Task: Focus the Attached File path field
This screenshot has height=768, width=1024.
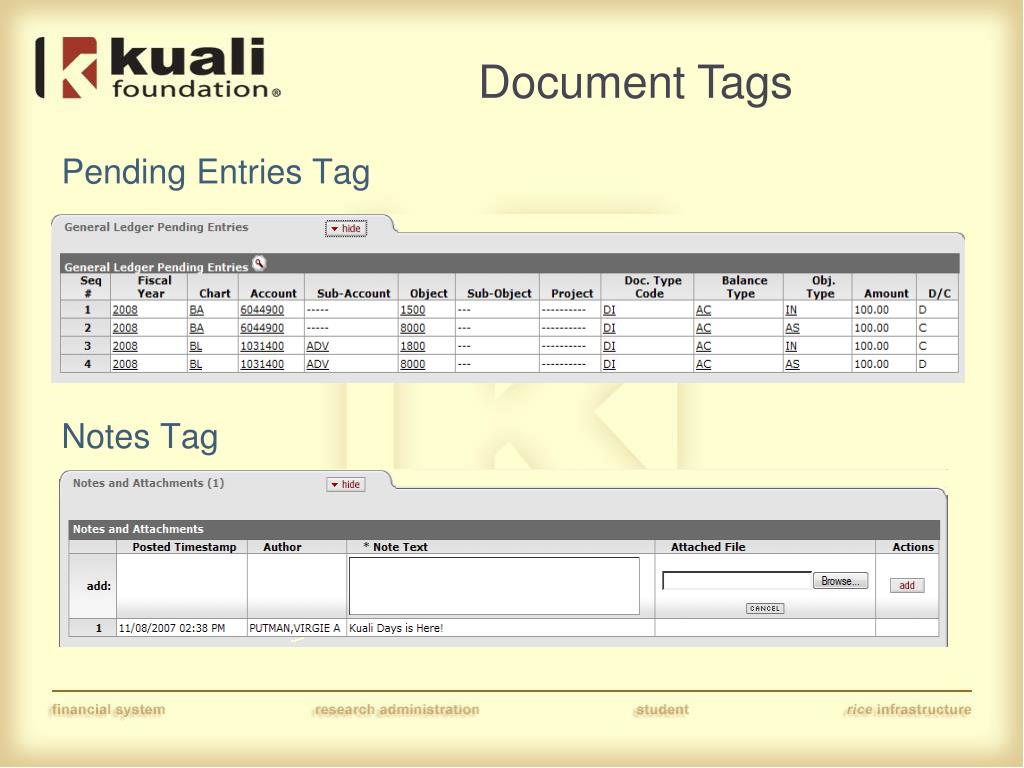Action: (737, 581)
